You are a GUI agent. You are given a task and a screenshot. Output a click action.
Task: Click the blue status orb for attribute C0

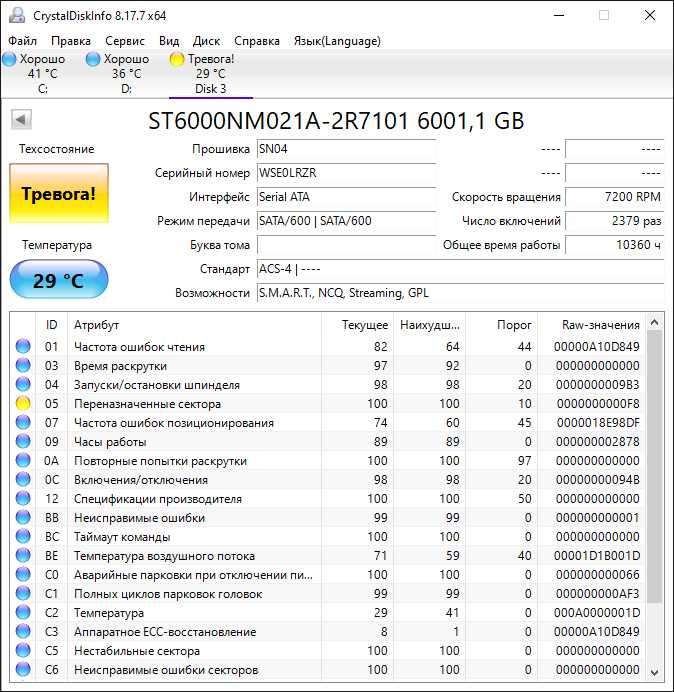click(x=23, y=574)
